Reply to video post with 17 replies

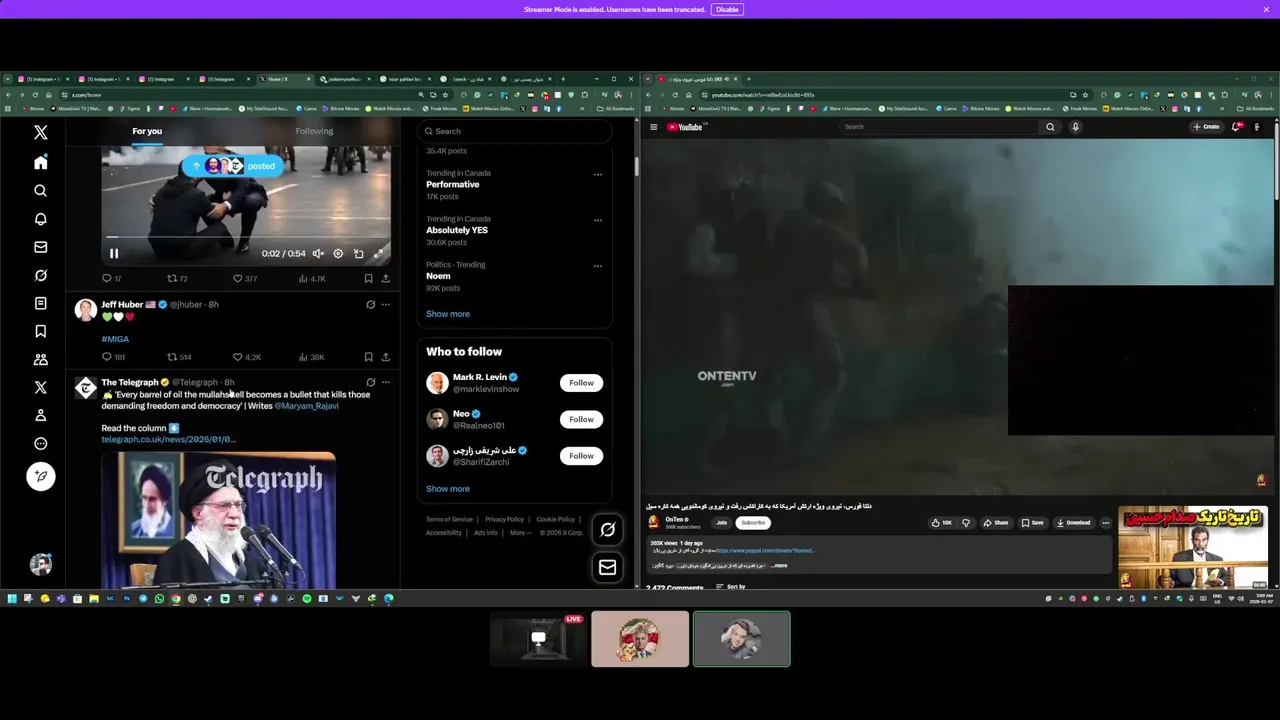point(112,279)
